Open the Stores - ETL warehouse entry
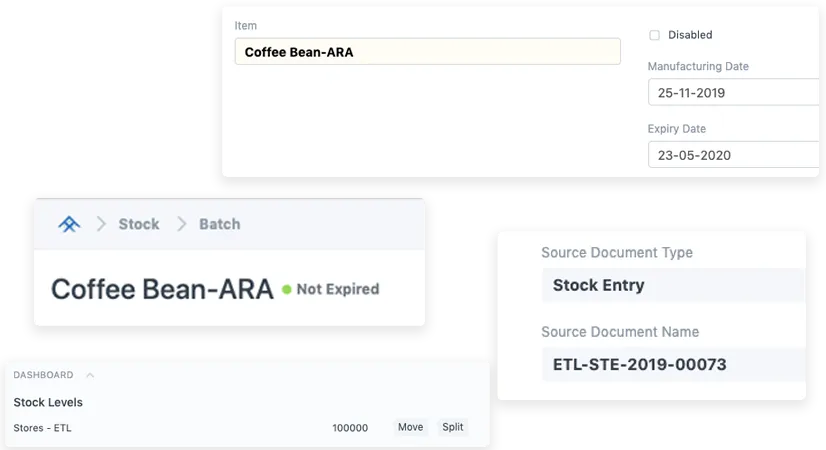The height and width of the screenshot is (450, 826). (42, 428)
